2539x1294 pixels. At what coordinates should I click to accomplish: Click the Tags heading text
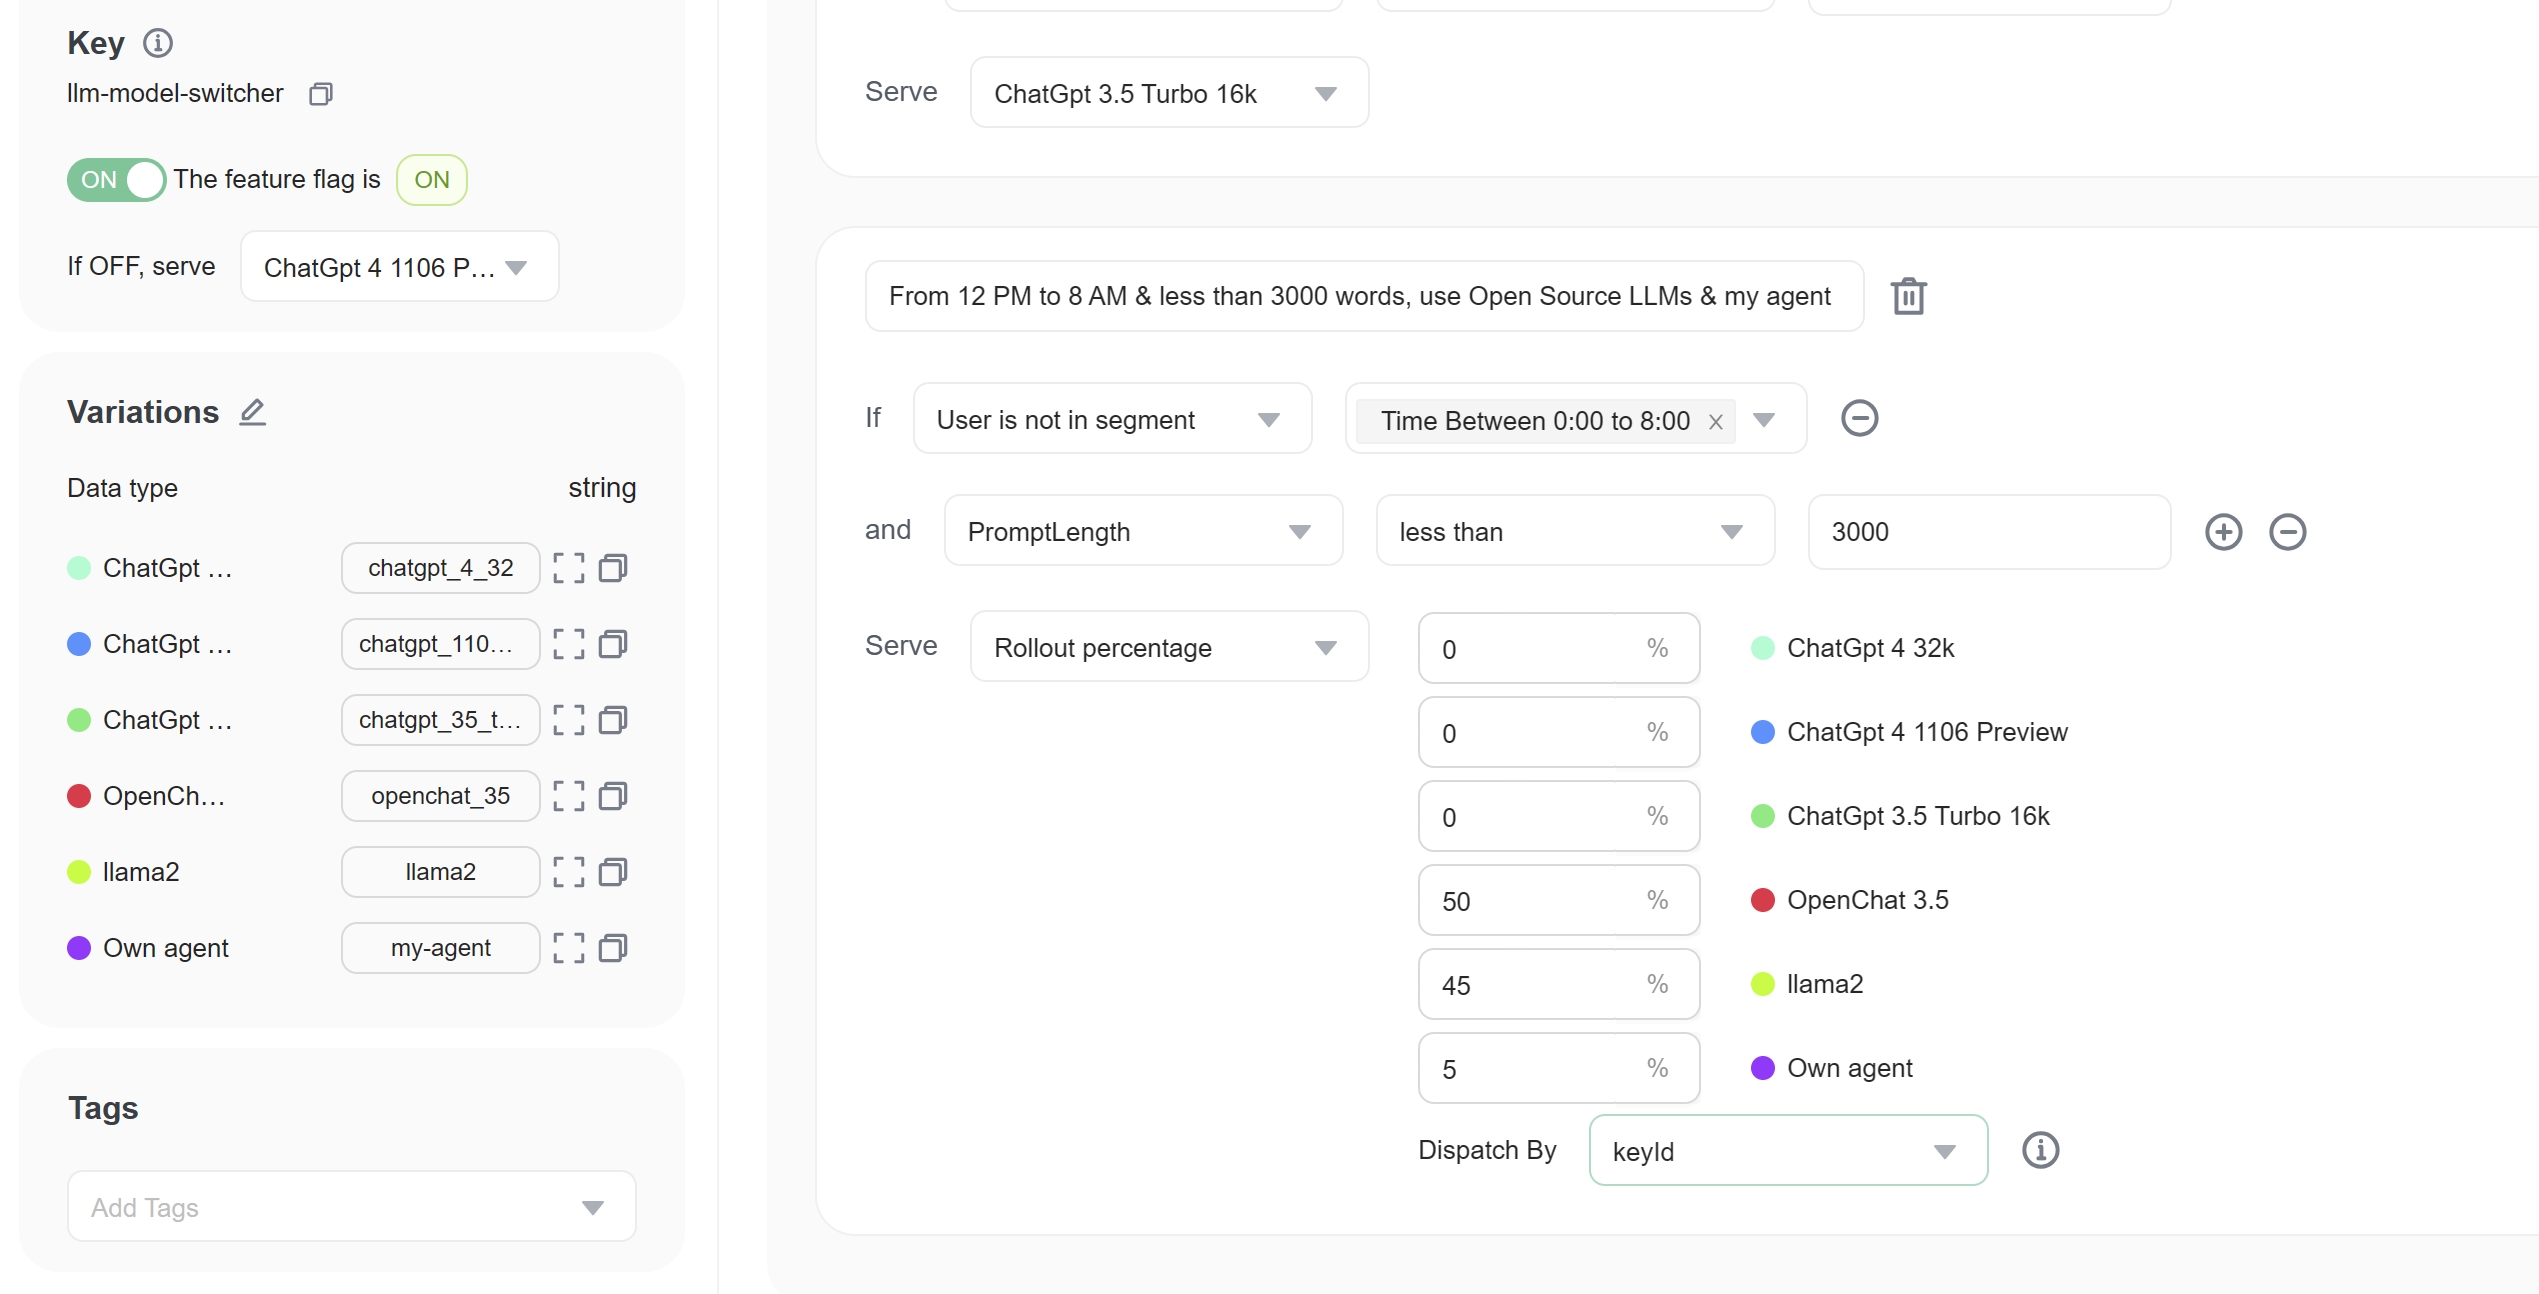103,1108
